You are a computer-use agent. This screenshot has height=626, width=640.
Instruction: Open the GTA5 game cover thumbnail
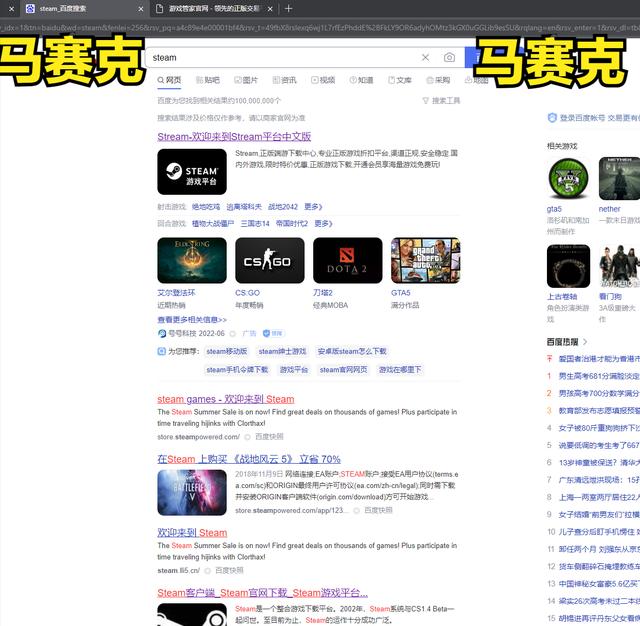(x=425, y=261)
